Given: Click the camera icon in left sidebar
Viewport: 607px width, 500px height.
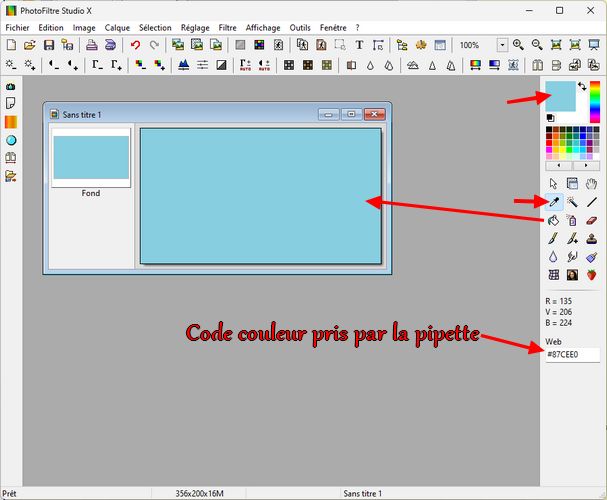Looking at the screenshot, I should coord(11,87).
